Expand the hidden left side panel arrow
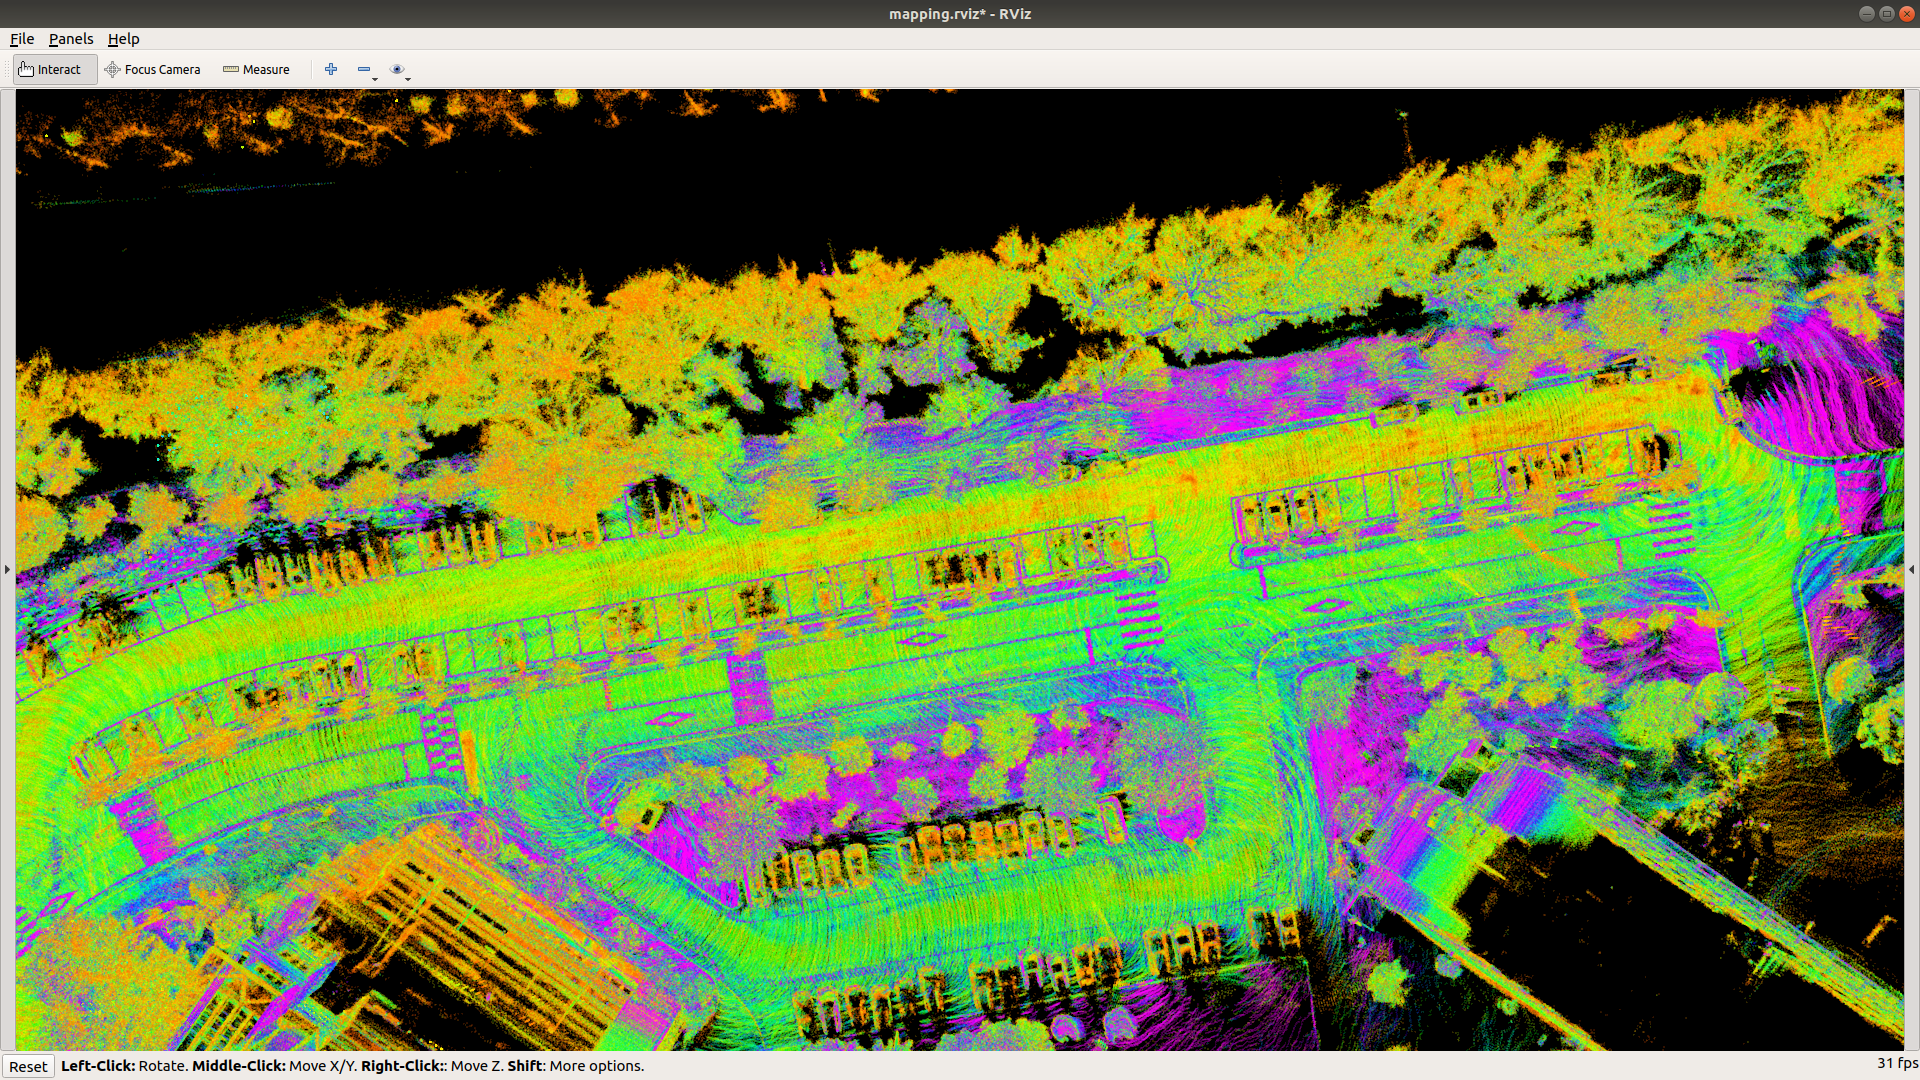Viewport: 1920px width, 1080px height. (x=7, y=569)
